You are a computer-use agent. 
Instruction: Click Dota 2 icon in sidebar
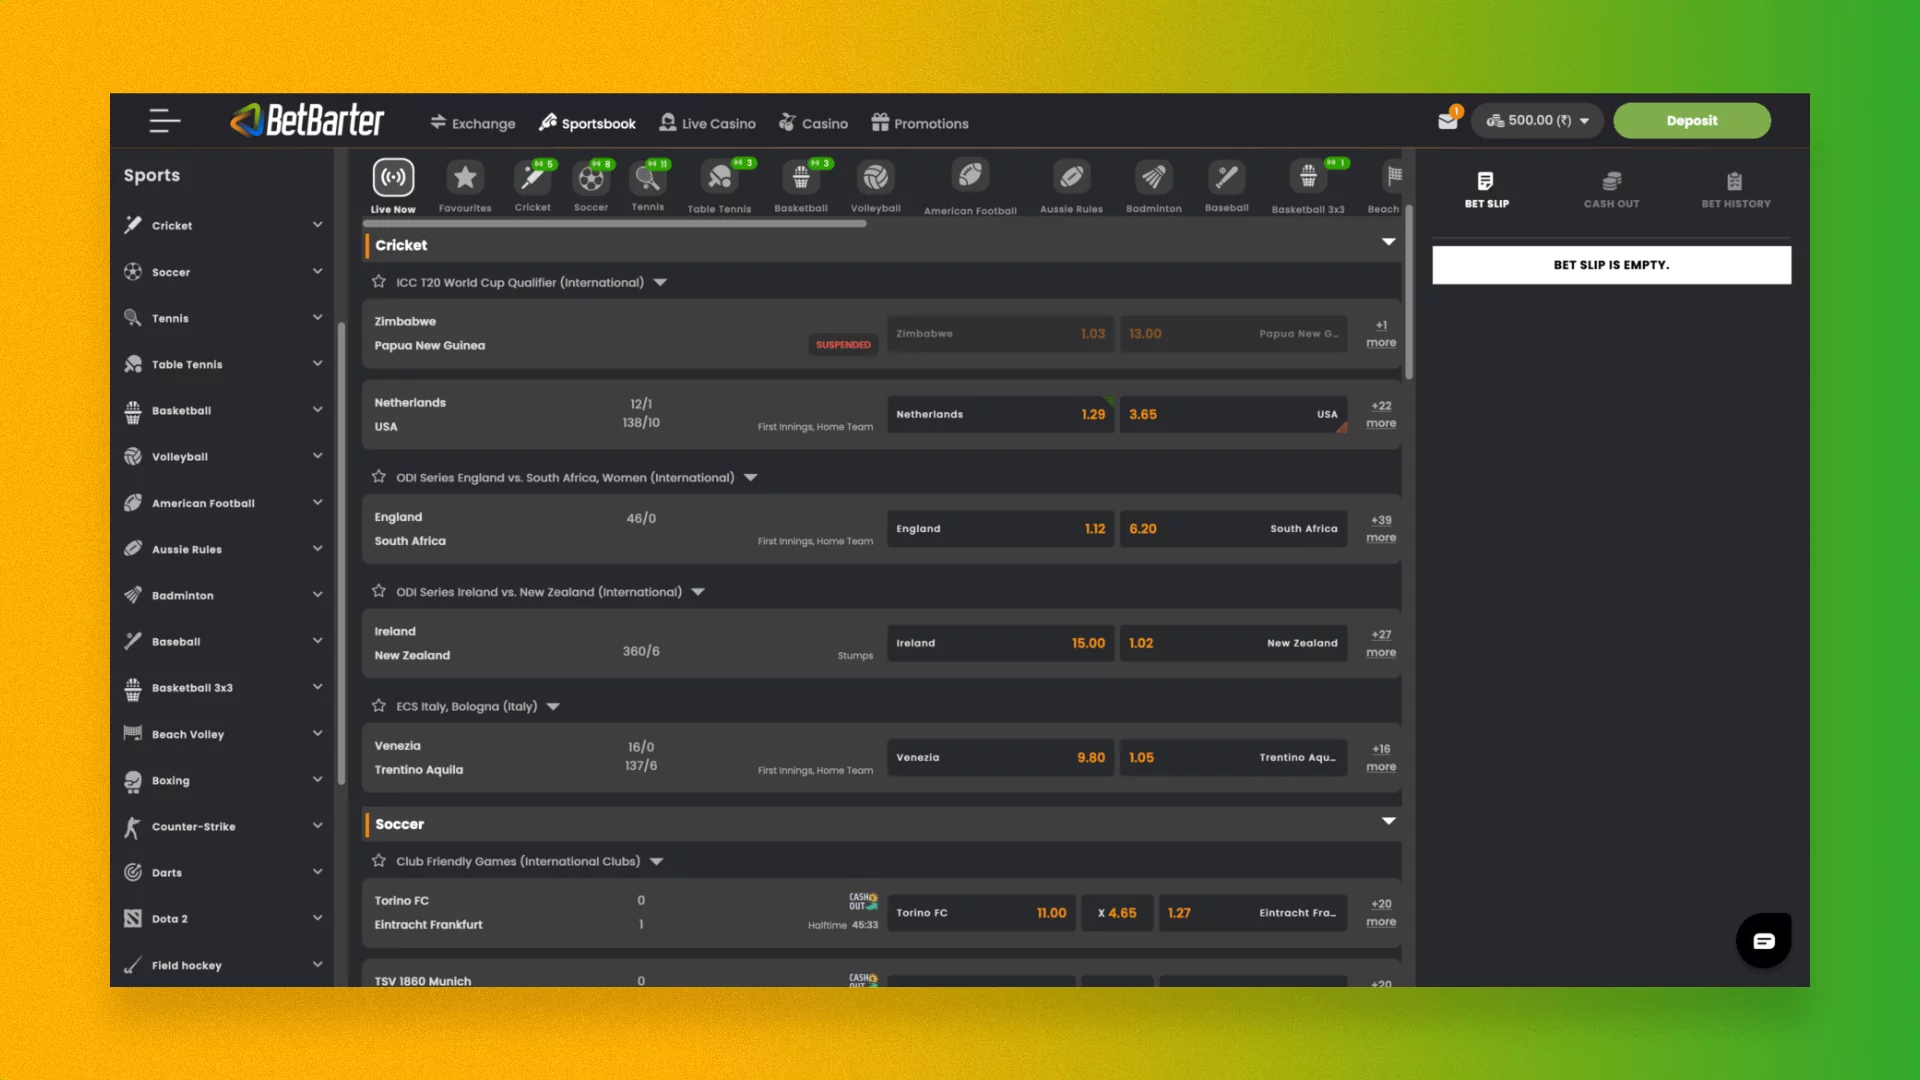click(133, 919)
